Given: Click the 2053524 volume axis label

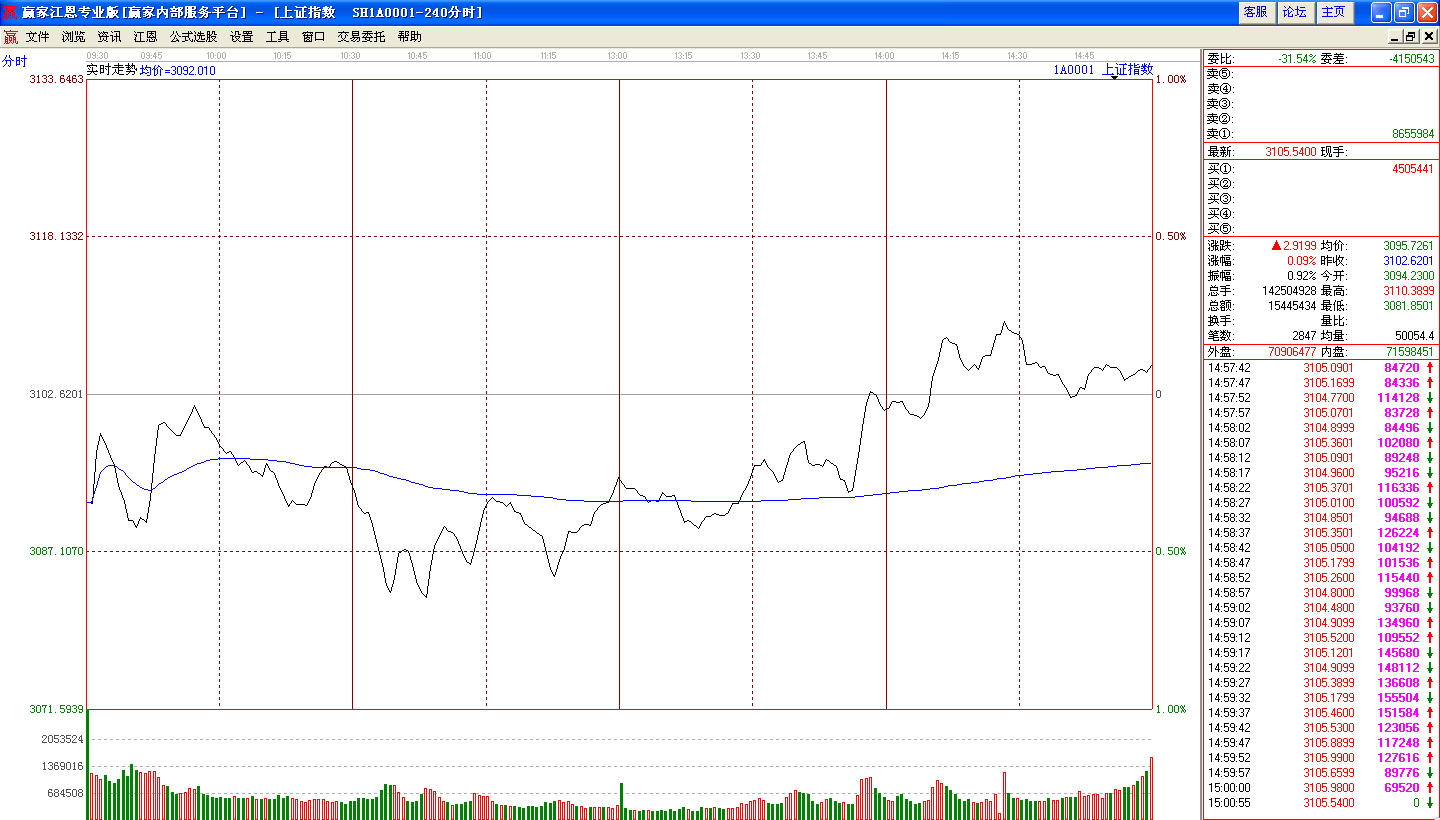Looking at the screenshot, I should coord(62,739).
